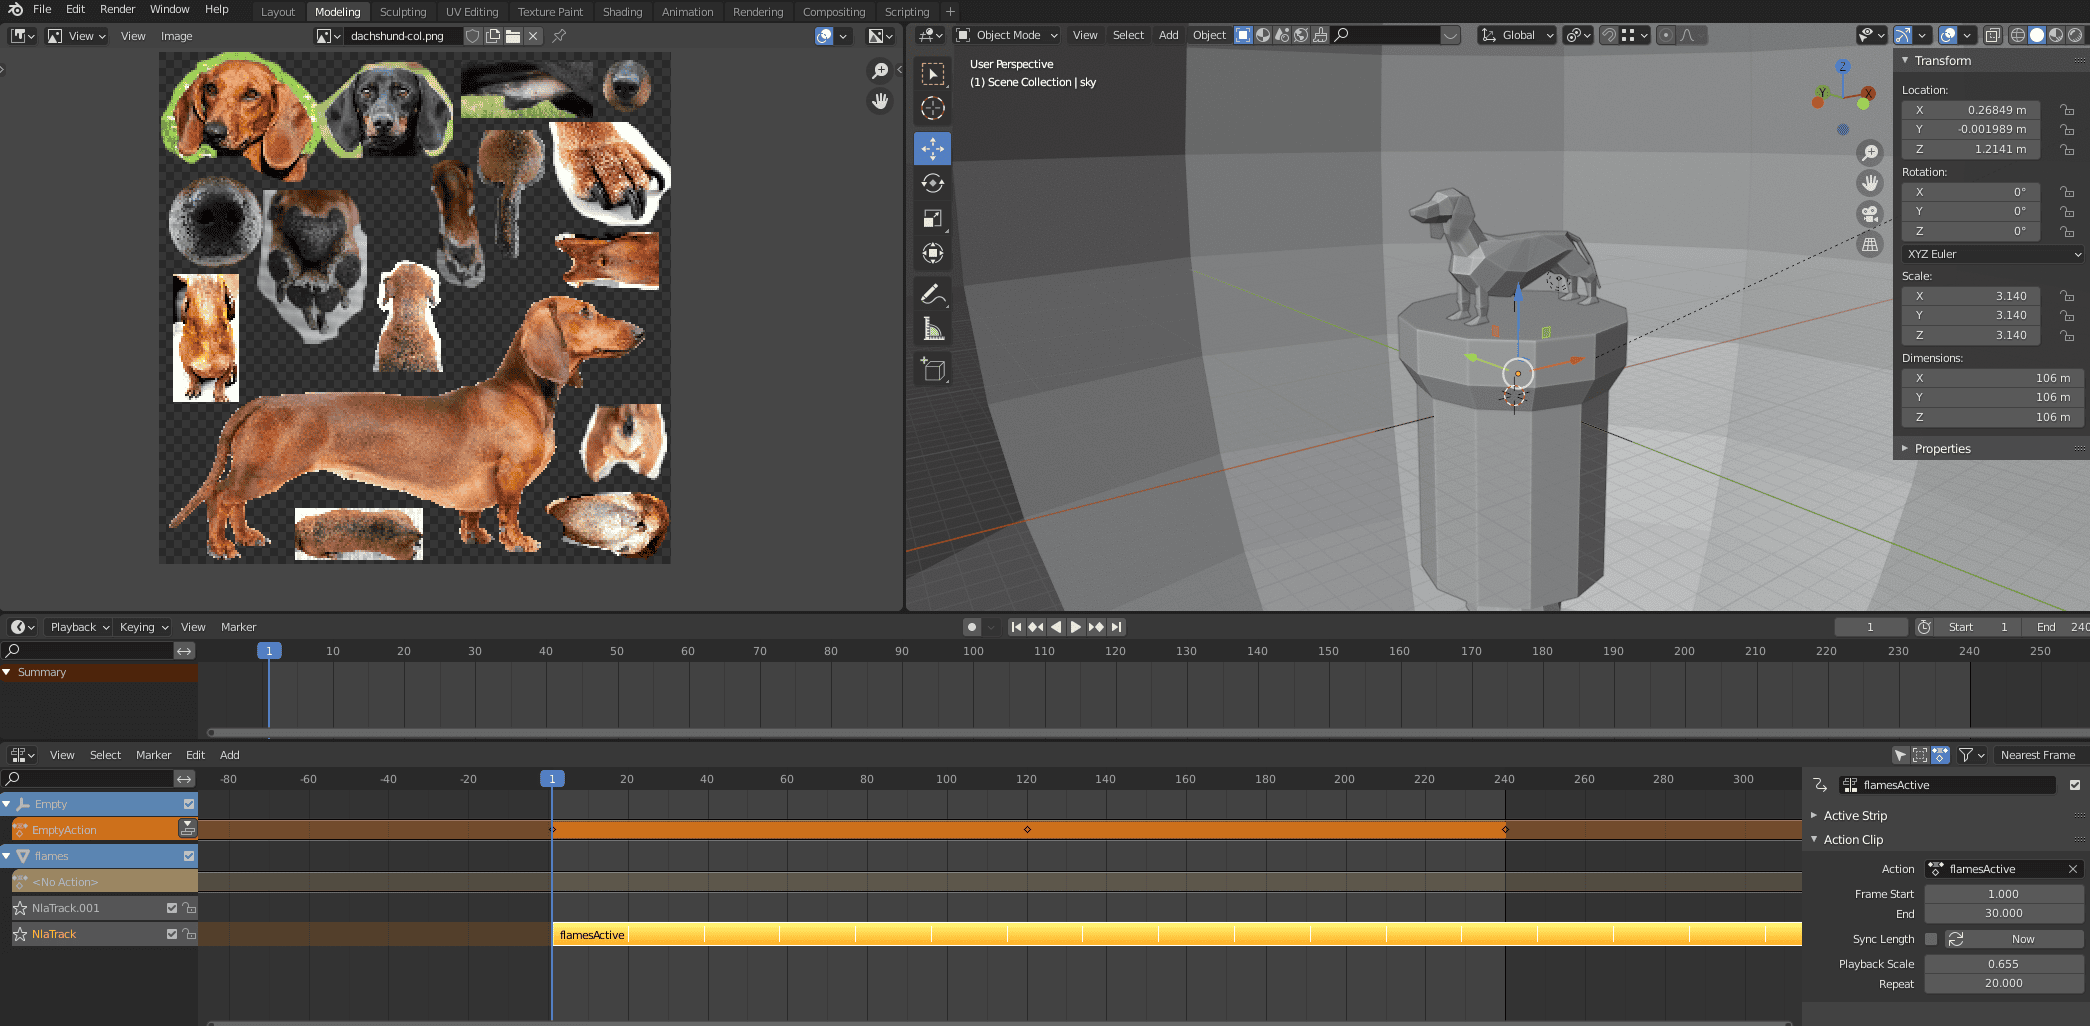Toggle camera view in the viewport
Image resolution: width=2090 pixels, height=1026 pixels.
(1869, 214)
